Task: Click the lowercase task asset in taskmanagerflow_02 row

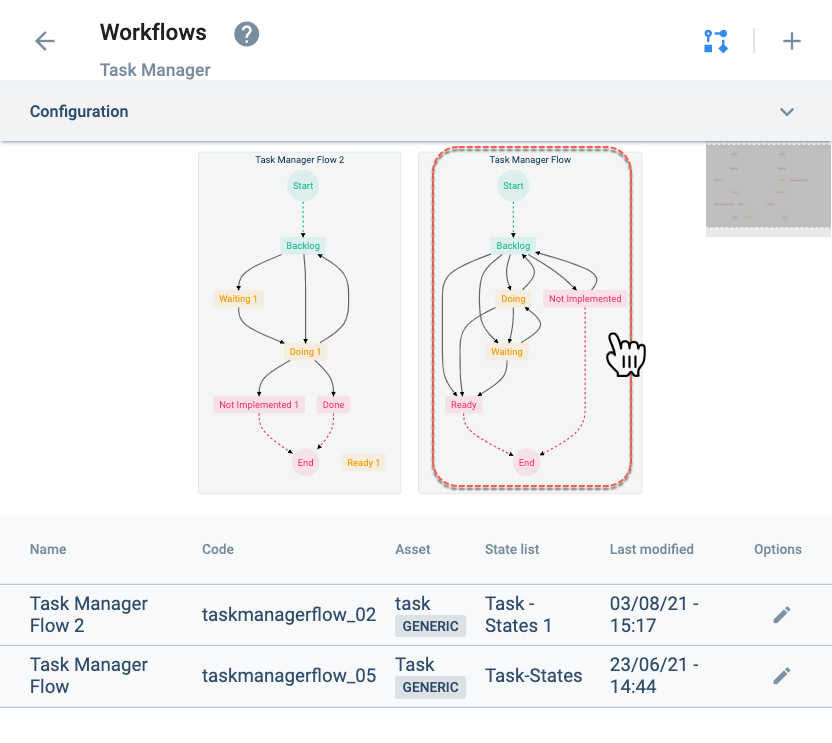Action: click(413, 604)
